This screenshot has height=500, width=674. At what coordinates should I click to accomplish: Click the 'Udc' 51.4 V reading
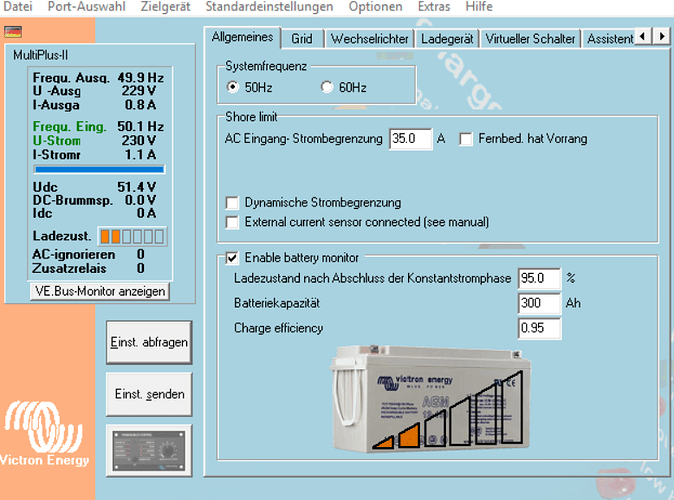[95, 187]
